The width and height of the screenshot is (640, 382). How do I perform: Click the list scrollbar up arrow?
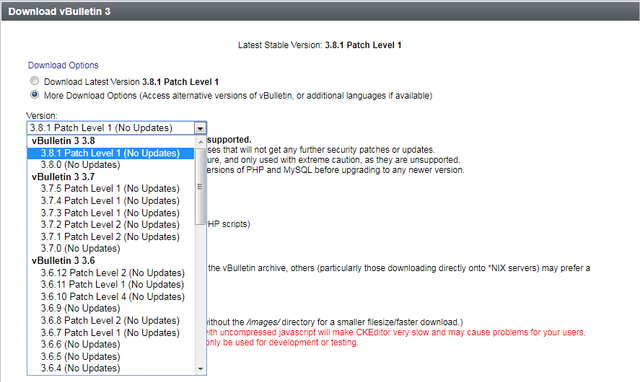pos(200,142)
